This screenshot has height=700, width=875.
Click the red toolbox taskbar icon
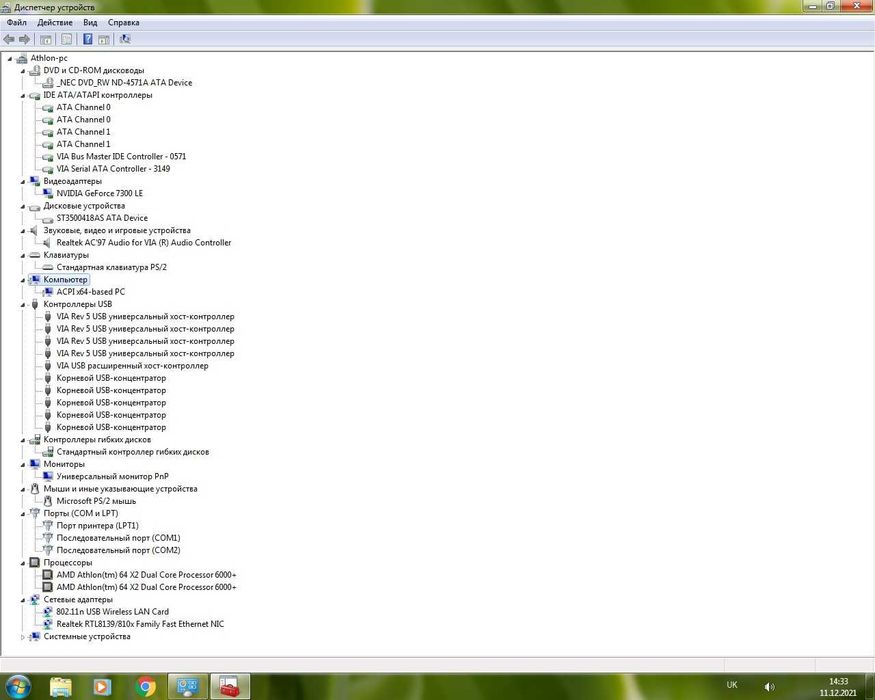pos(229,686)
